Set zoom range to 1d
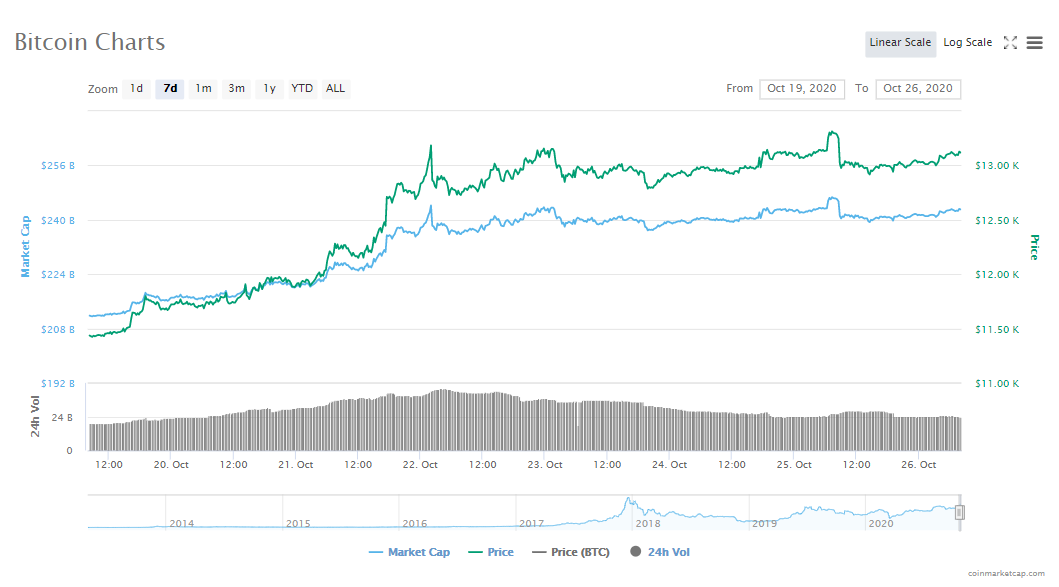The height and width of the screenshot is (587, 1059). tap(136, 88)
